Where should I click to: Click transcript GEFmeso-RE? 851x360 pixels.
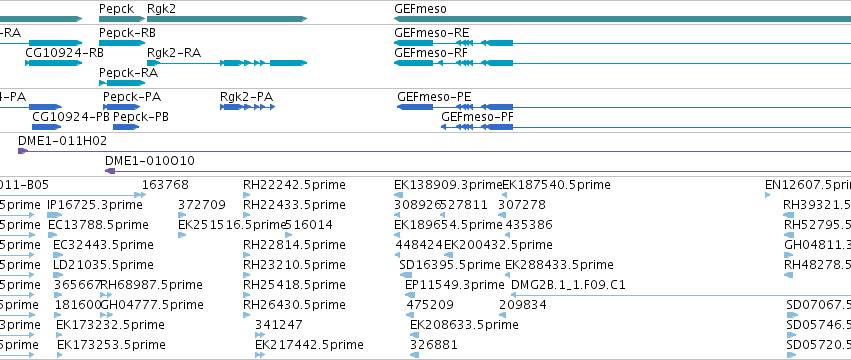pyautogui.click(x=431, y=33)
